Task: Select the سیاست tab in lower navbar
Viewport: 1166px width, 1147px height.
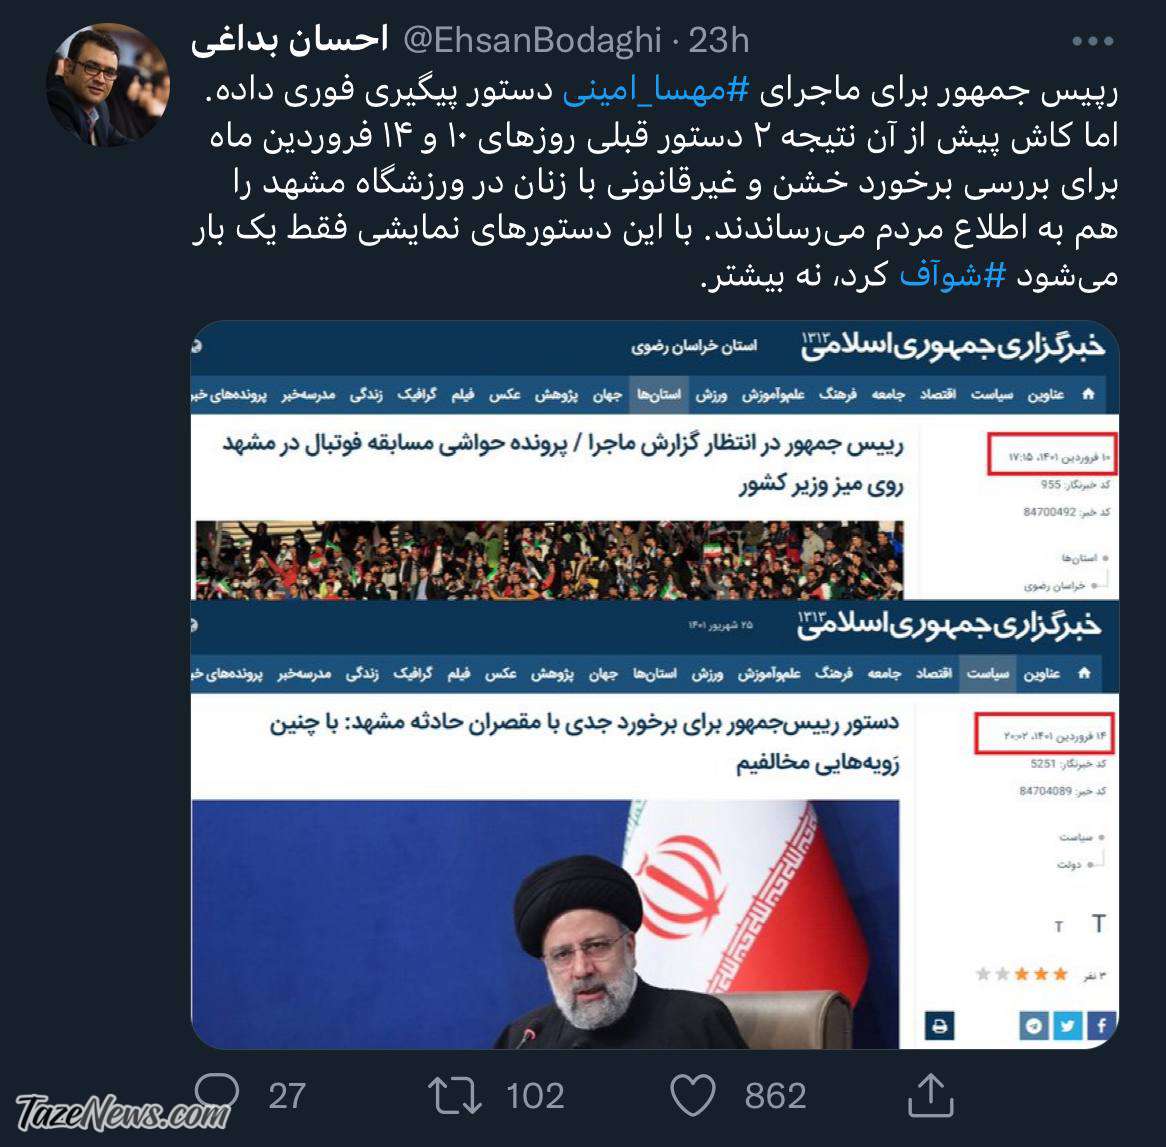Action: tap(988, 673)
